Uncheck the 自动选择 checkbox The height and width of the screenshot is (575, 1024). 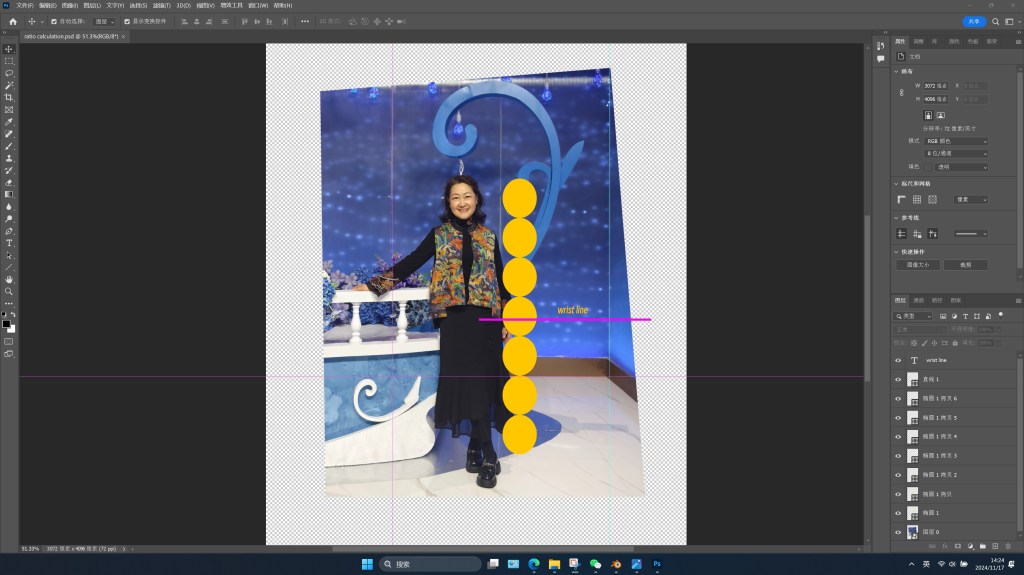[54, 21]
